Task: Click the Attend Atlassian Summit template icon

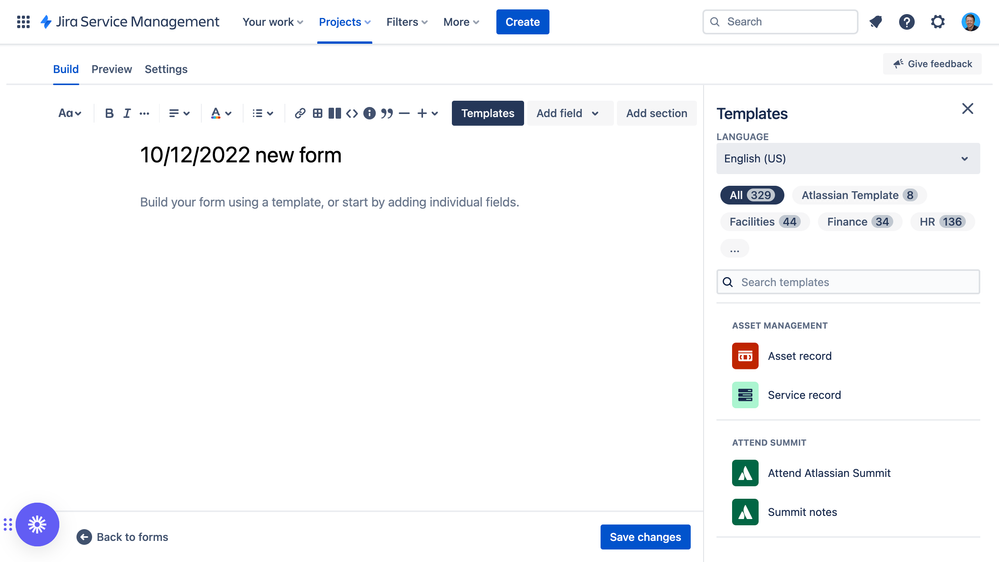Action: 745,473
